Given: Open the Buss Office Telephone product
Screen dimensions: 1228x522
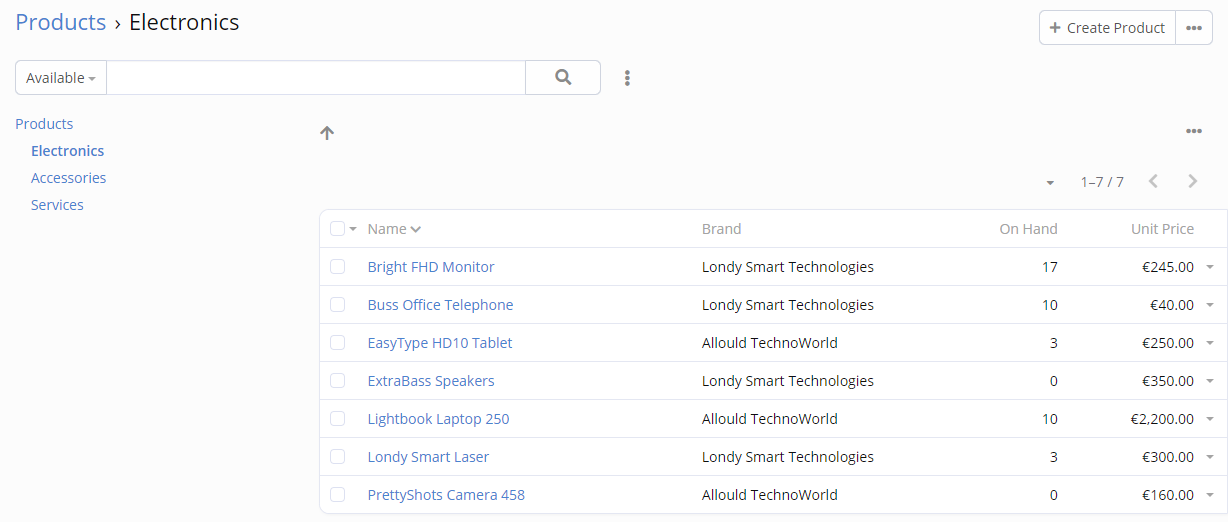Looking at the screenshot, I should tap(440, 305).
